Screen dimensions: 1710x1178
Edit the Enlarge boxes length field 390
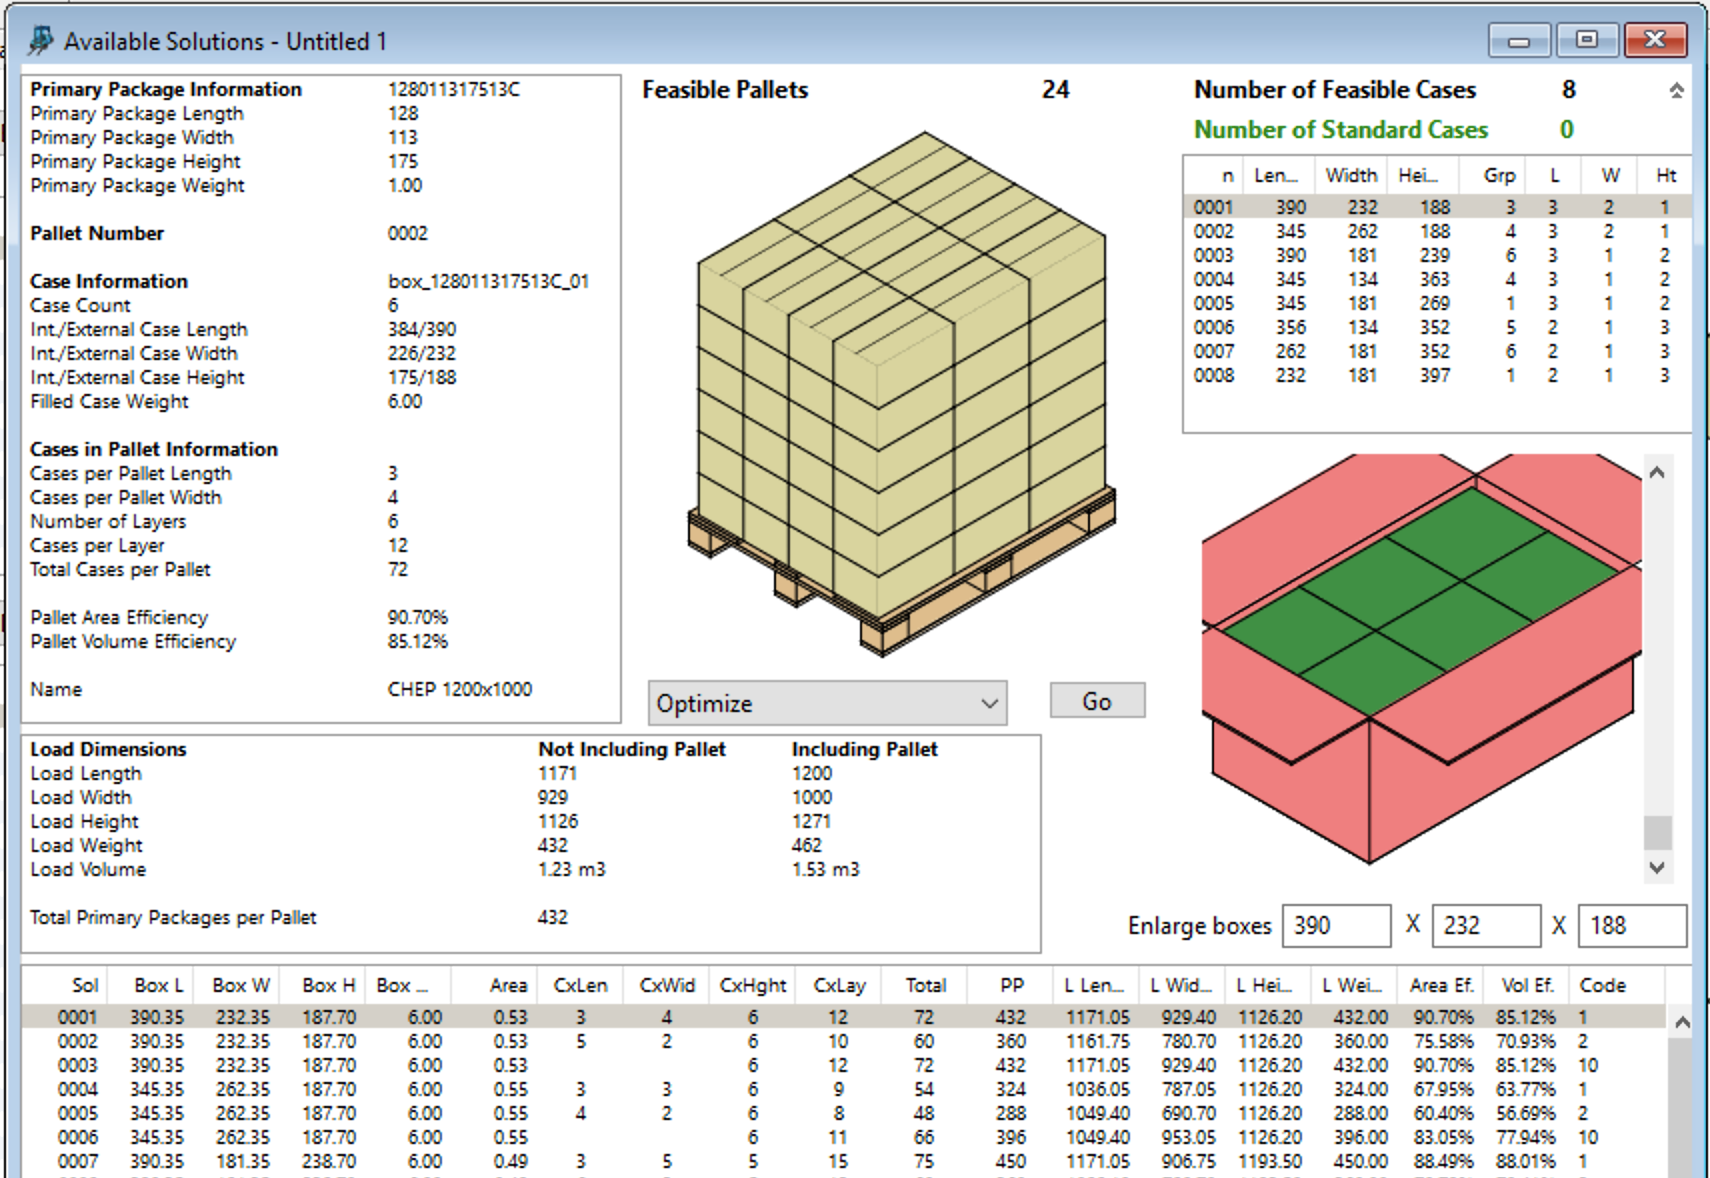(x=1336, y=926)
